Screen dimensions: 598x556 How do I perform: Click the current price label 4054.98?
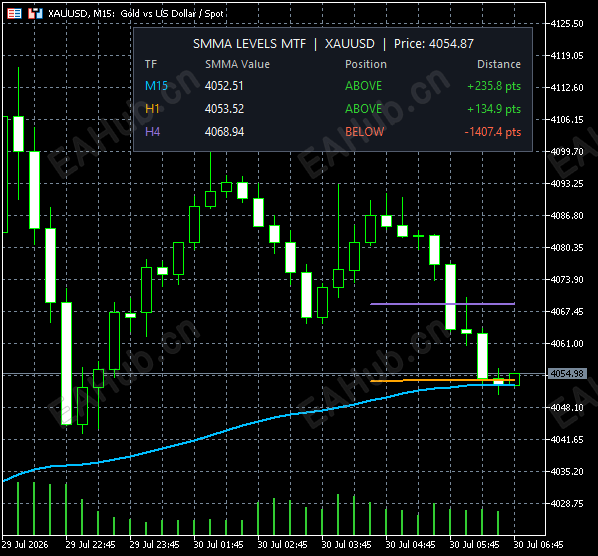point(567,374)
